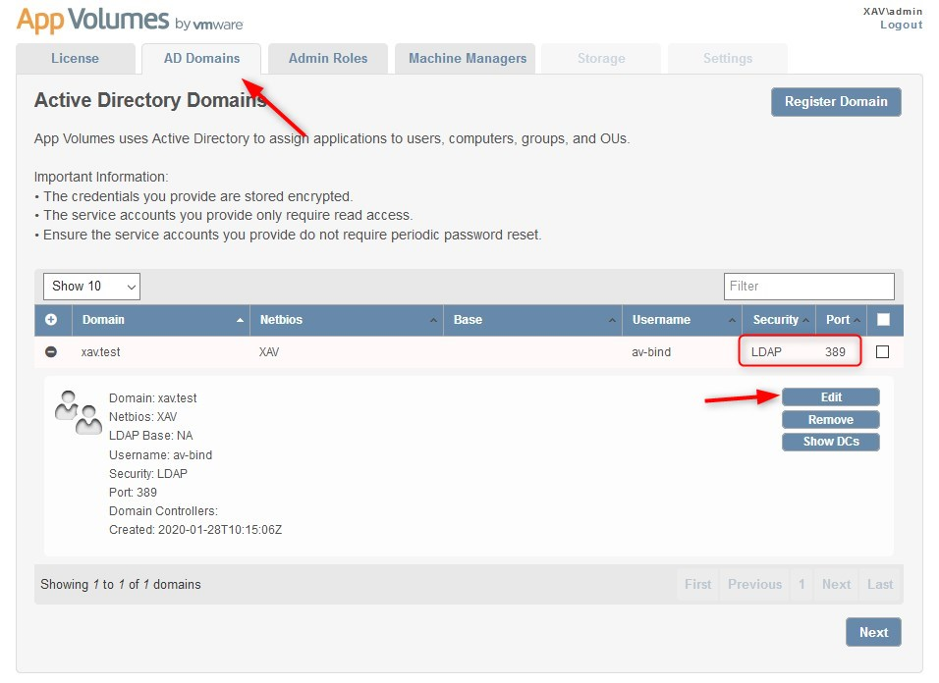Sort table by Netbios column
The image size is (939, 683).
347,320
